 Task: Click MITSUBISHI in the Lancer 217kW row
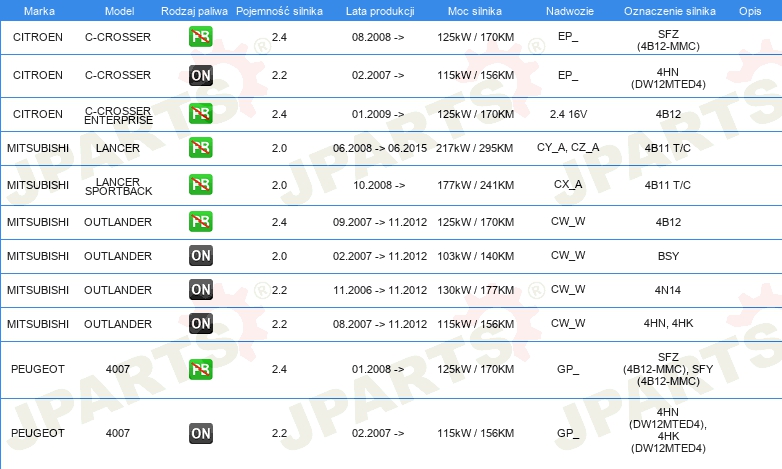(38, 148)
